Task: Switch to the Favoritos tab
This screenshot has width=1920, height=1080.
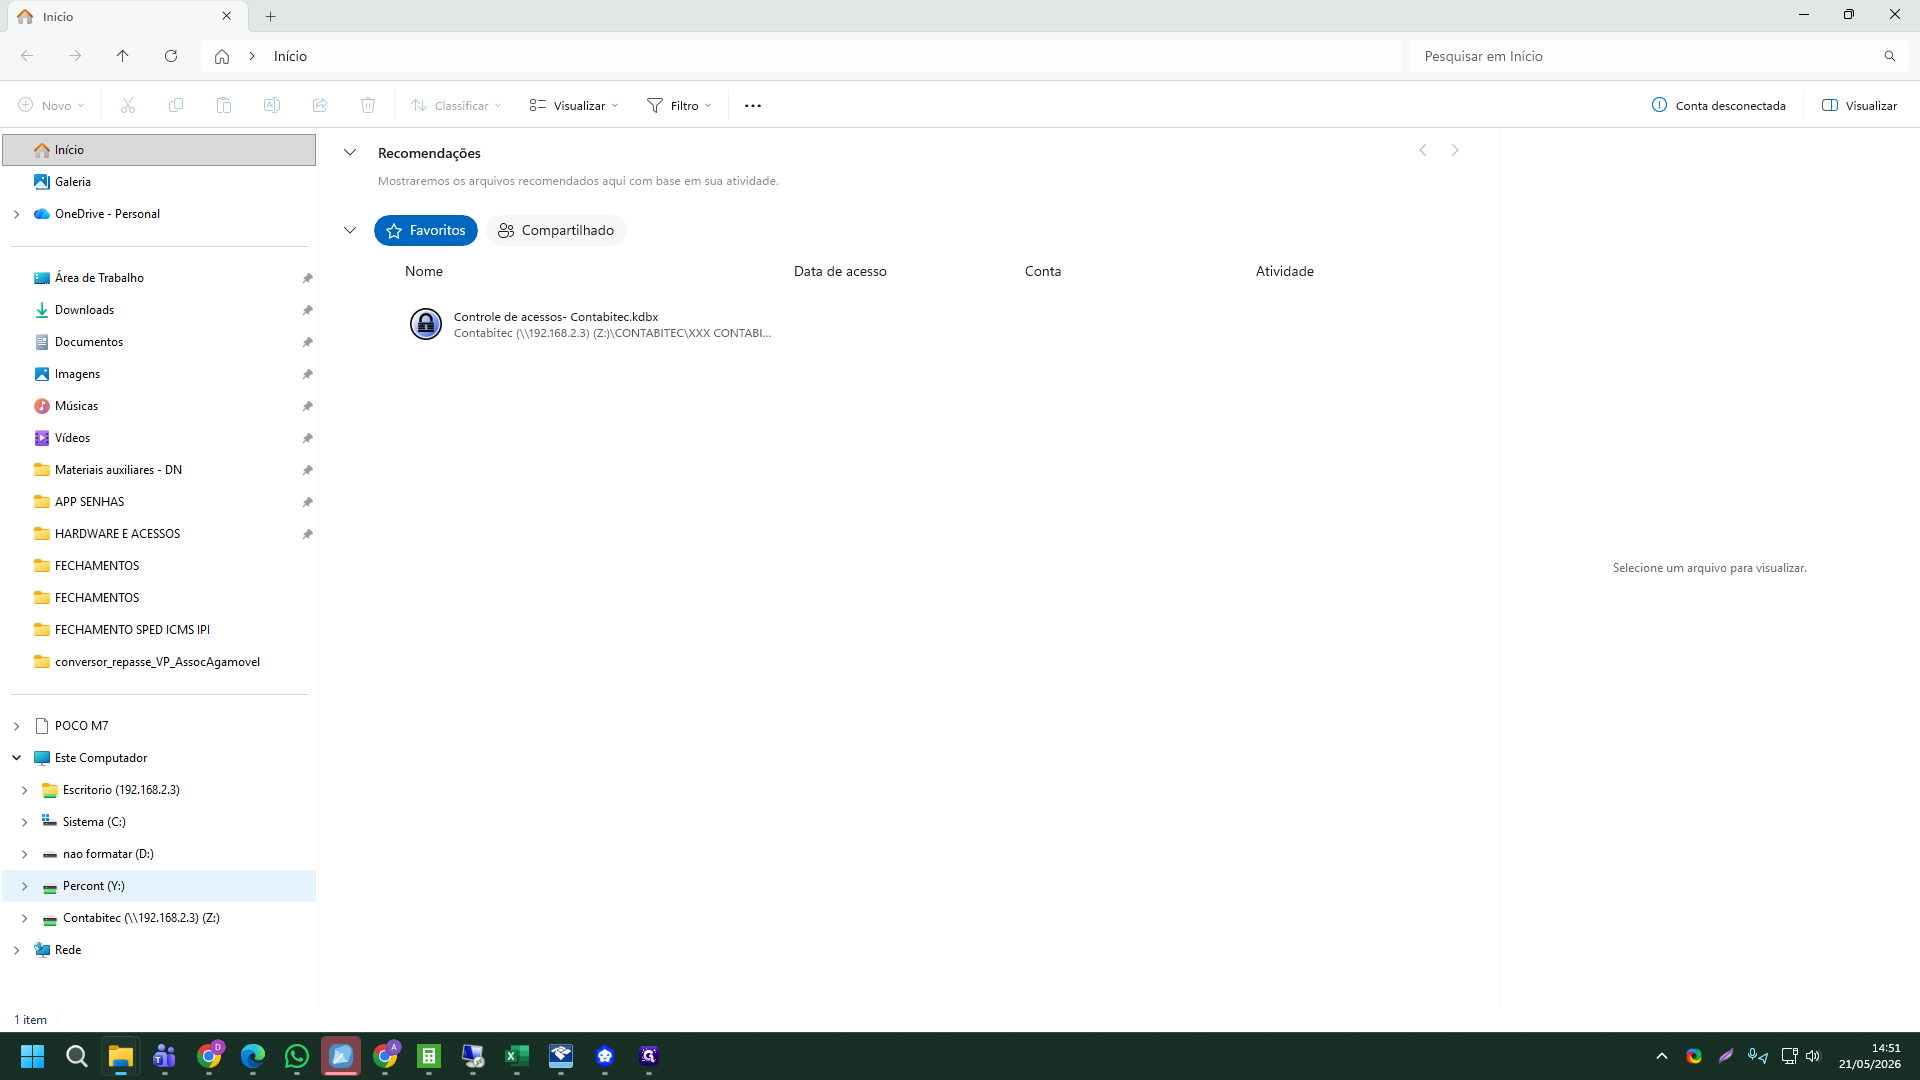Action: point(426,230)
